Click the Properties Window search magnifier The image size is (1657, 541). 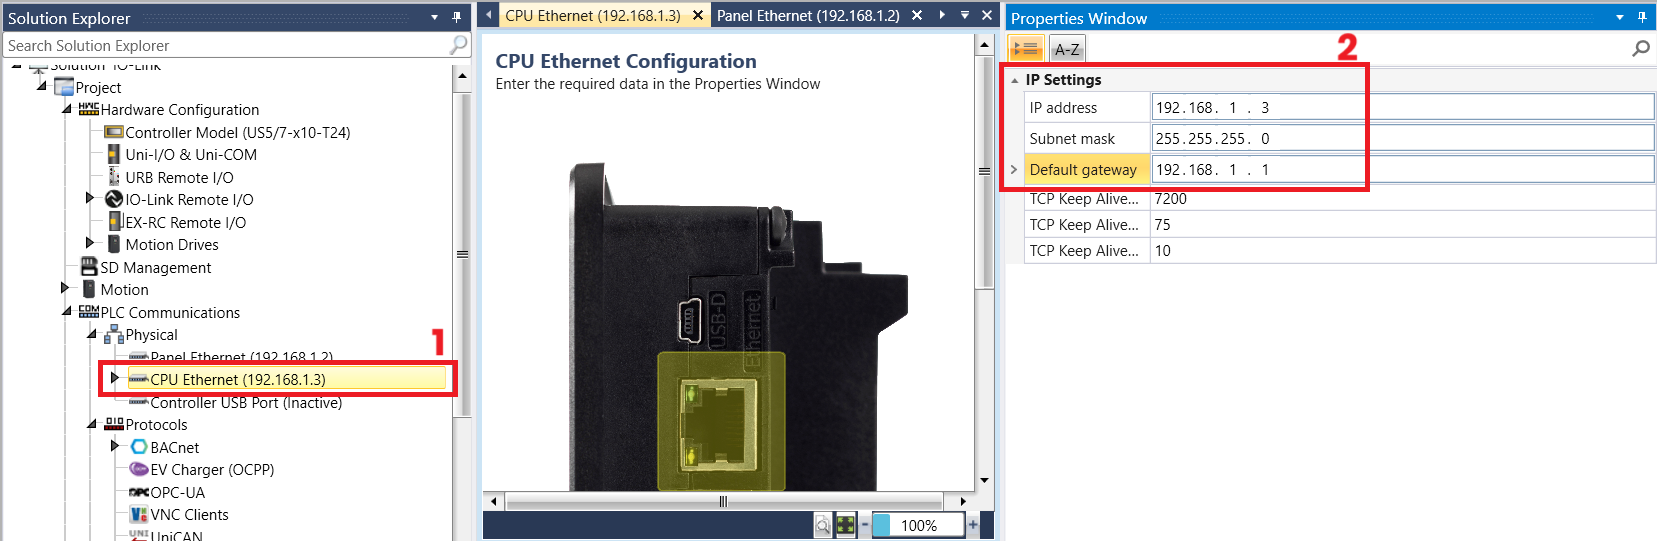pos(1641,48)
